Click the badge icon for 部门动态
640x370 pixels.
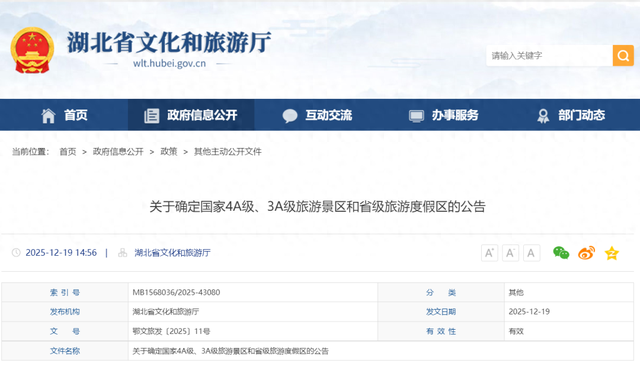point(543,116)
